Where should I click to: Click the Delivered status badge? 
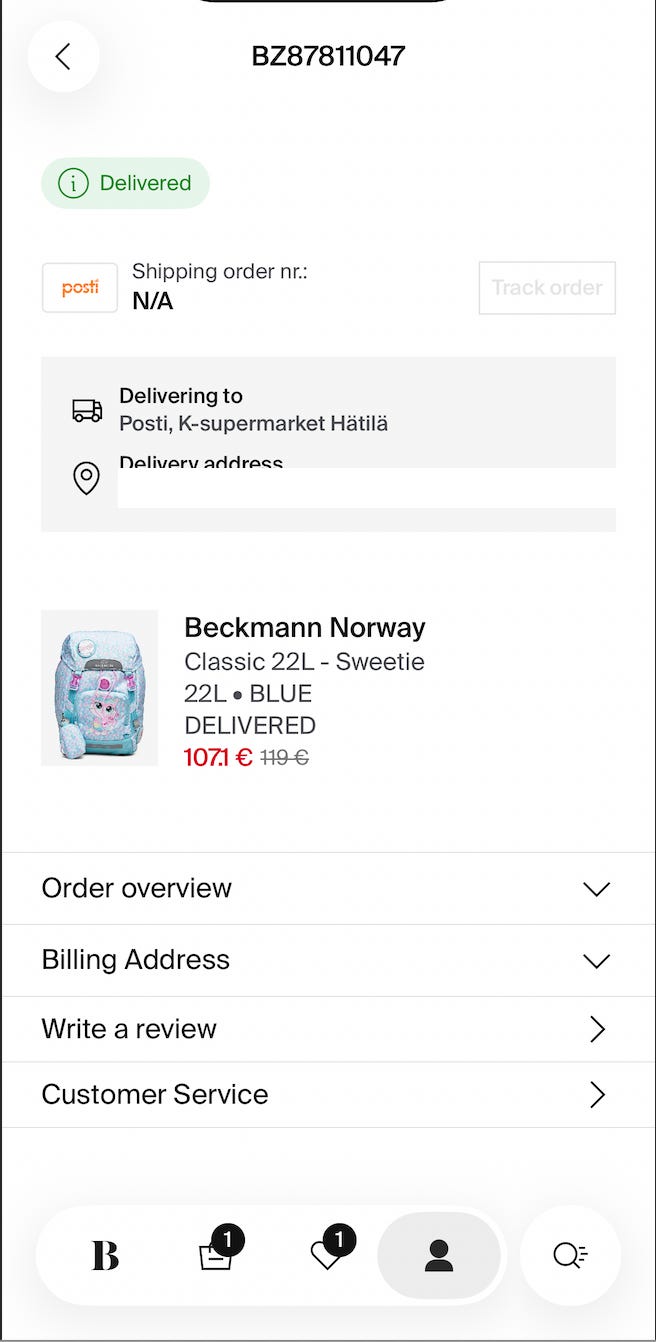125,183
